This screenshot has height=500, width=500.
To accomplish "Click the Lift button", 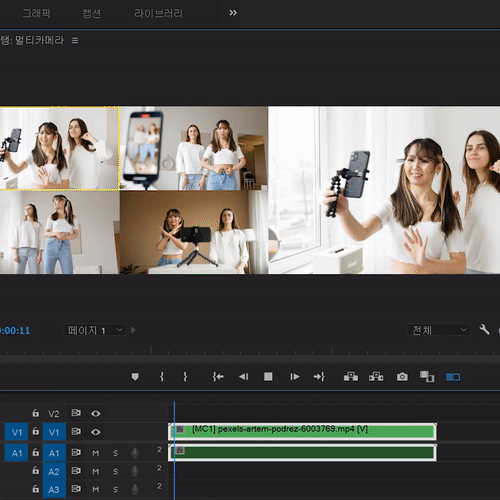I will pyautogui.click(x=351, y=377).
